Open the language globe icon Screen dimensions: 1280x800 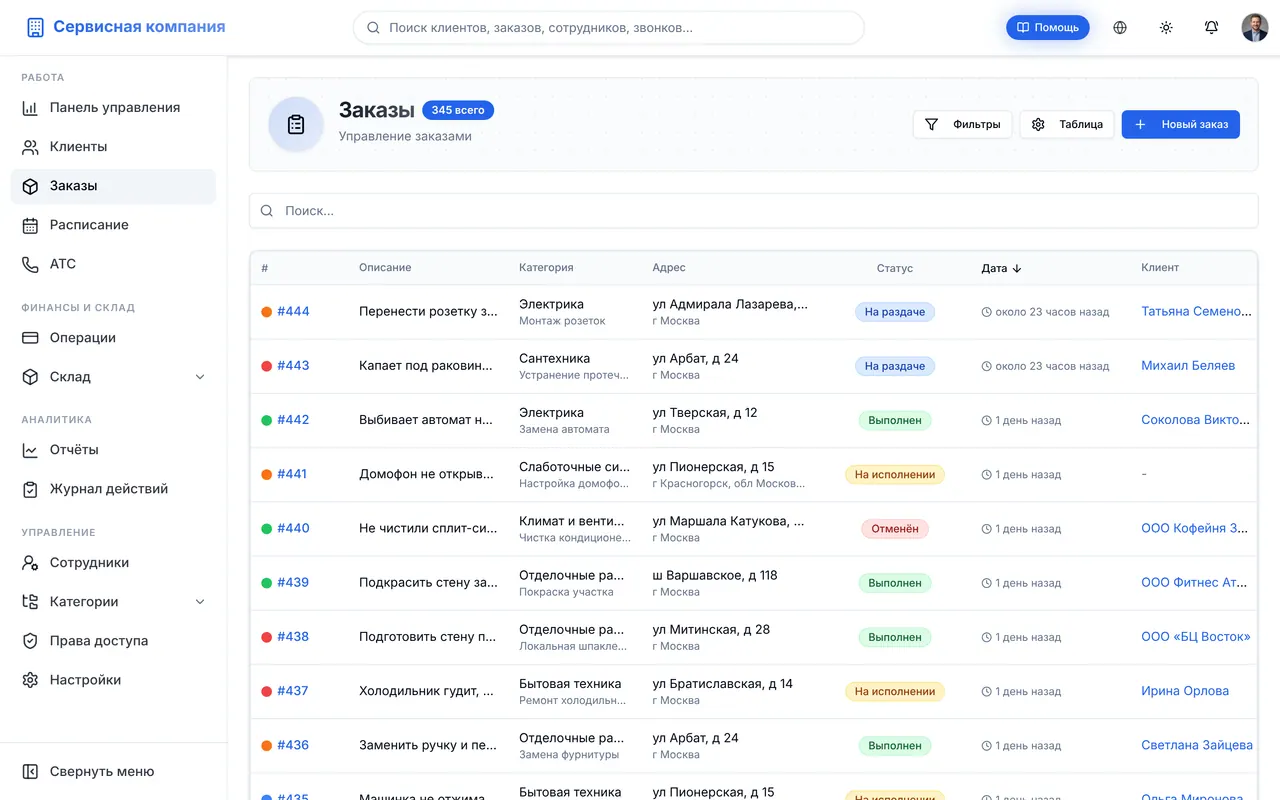(1120, 28)
